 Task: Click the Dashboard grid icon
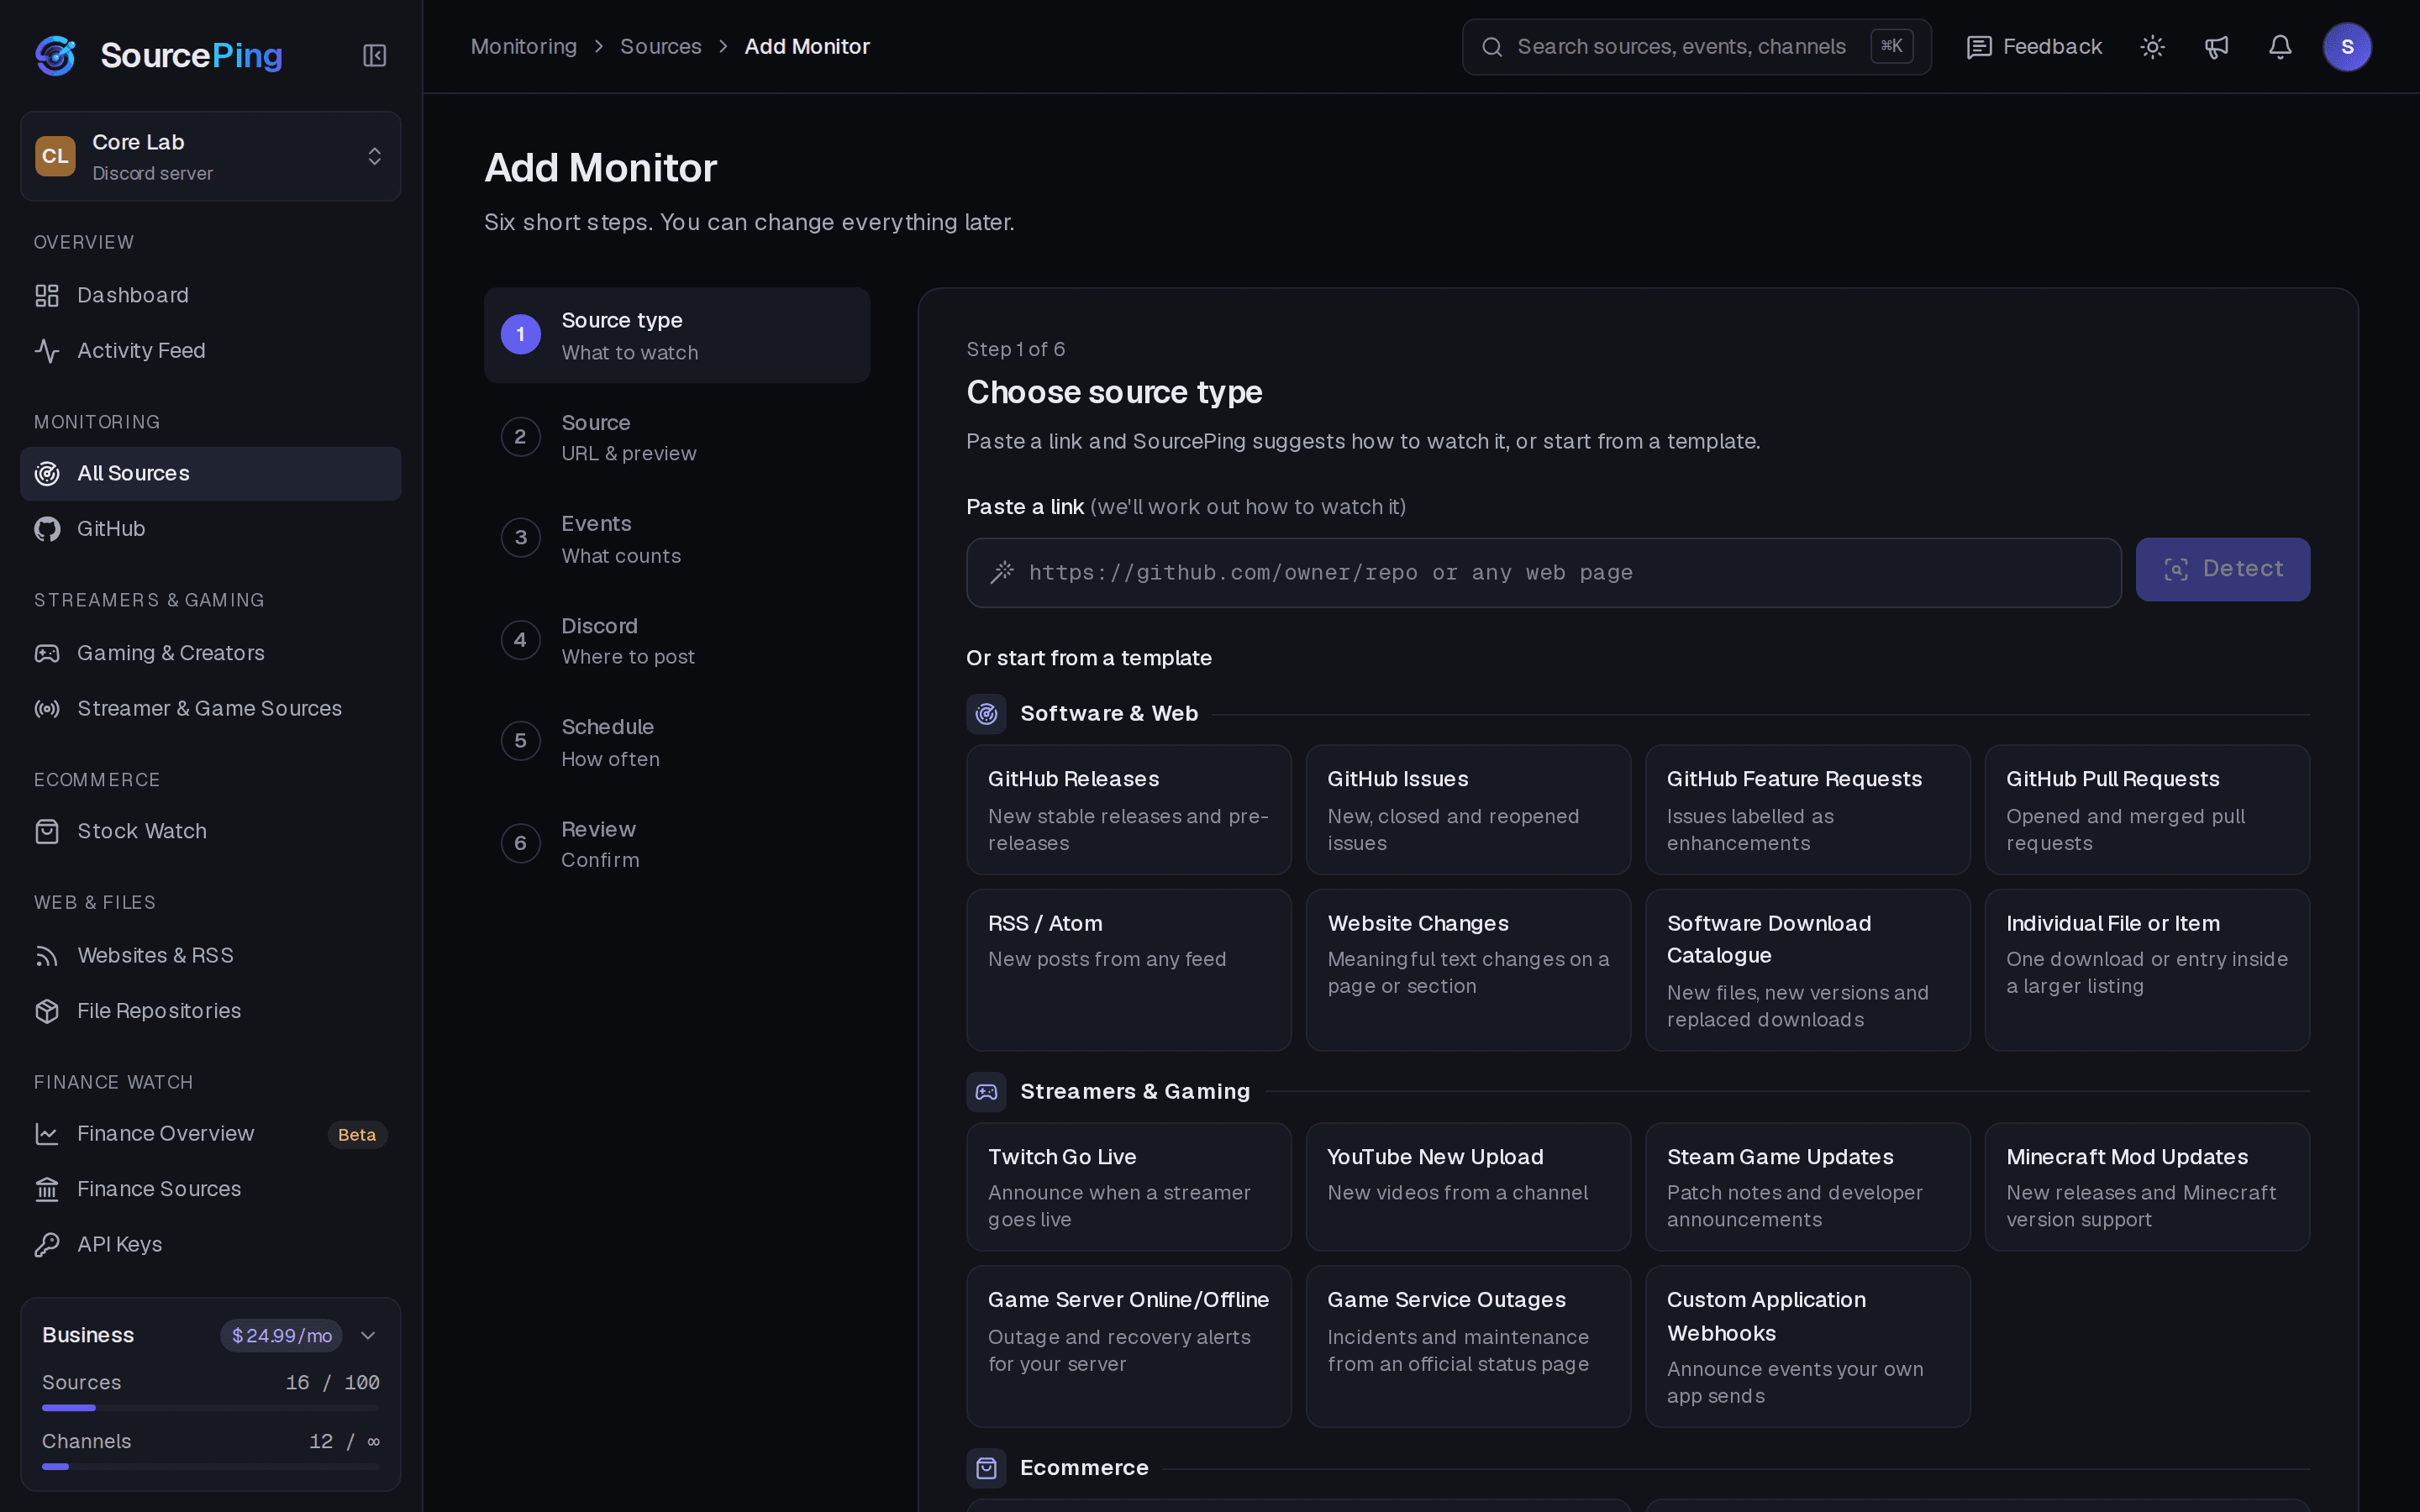point(47,295)
